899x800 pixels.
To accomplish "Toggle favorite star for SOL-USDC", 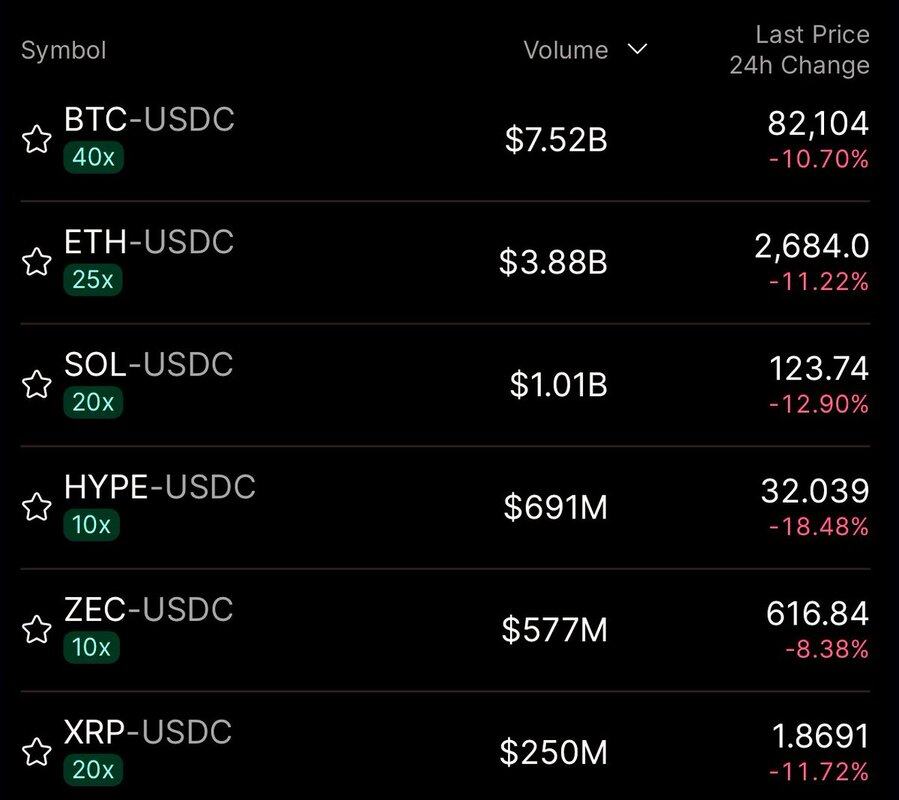I will coord(37,385).
